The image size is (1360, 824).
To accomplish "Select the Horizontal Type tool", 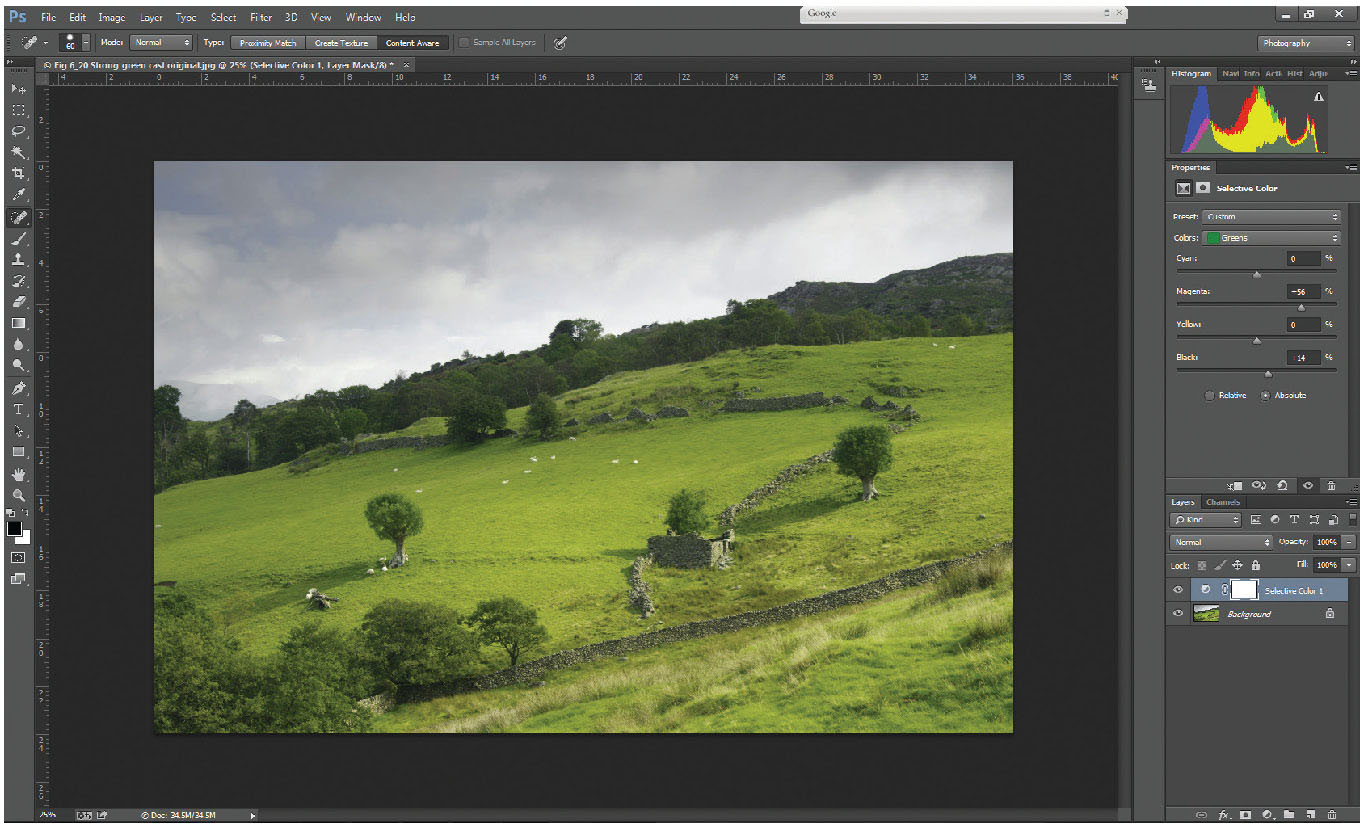I will (18, 410).
